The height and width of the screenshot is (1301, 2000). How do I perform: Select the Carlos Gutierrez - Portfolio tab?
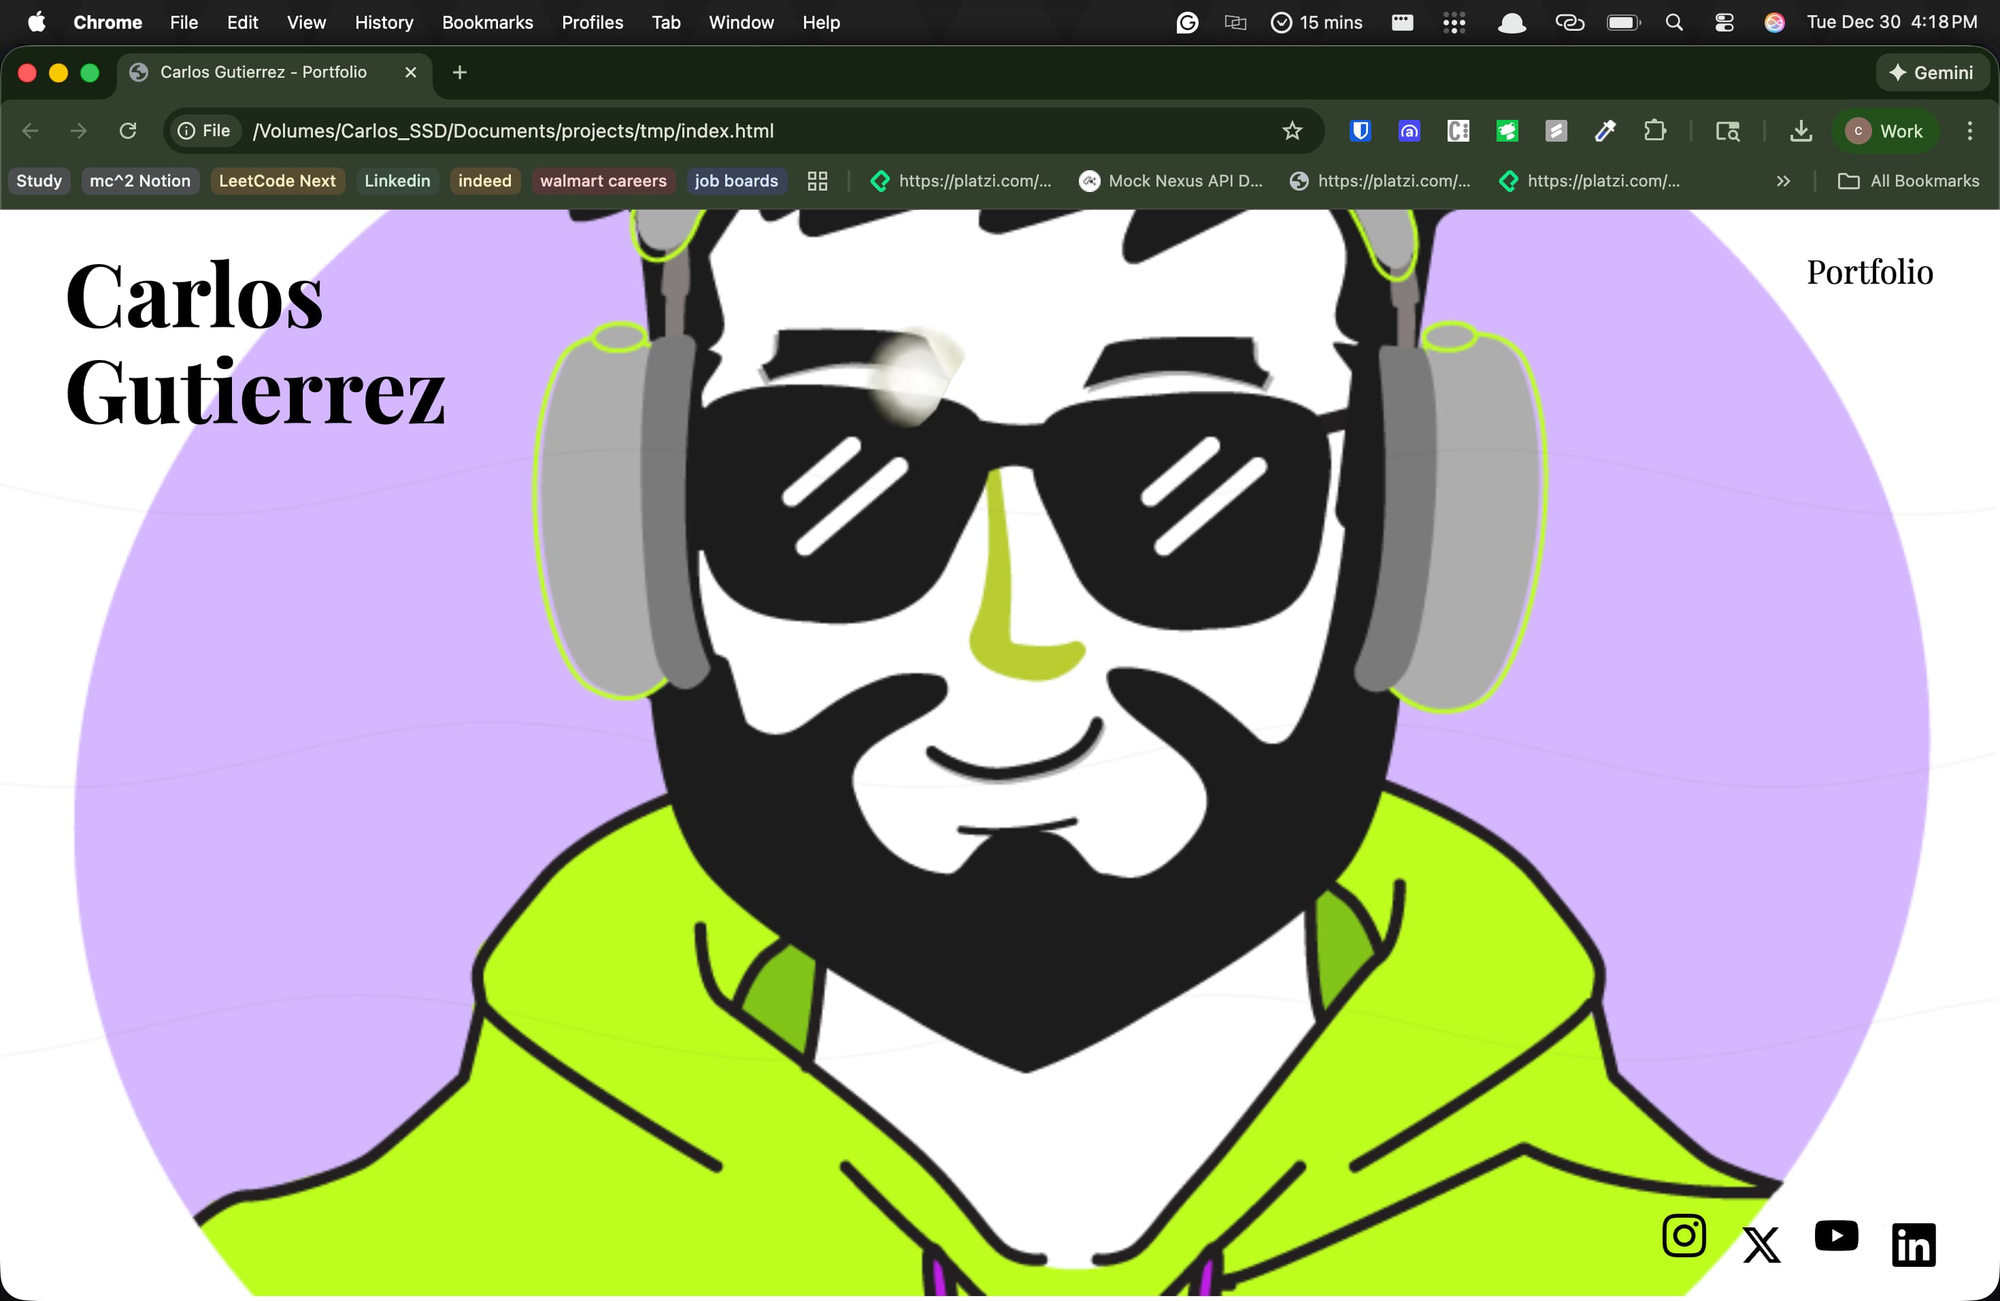coord(263,72)
